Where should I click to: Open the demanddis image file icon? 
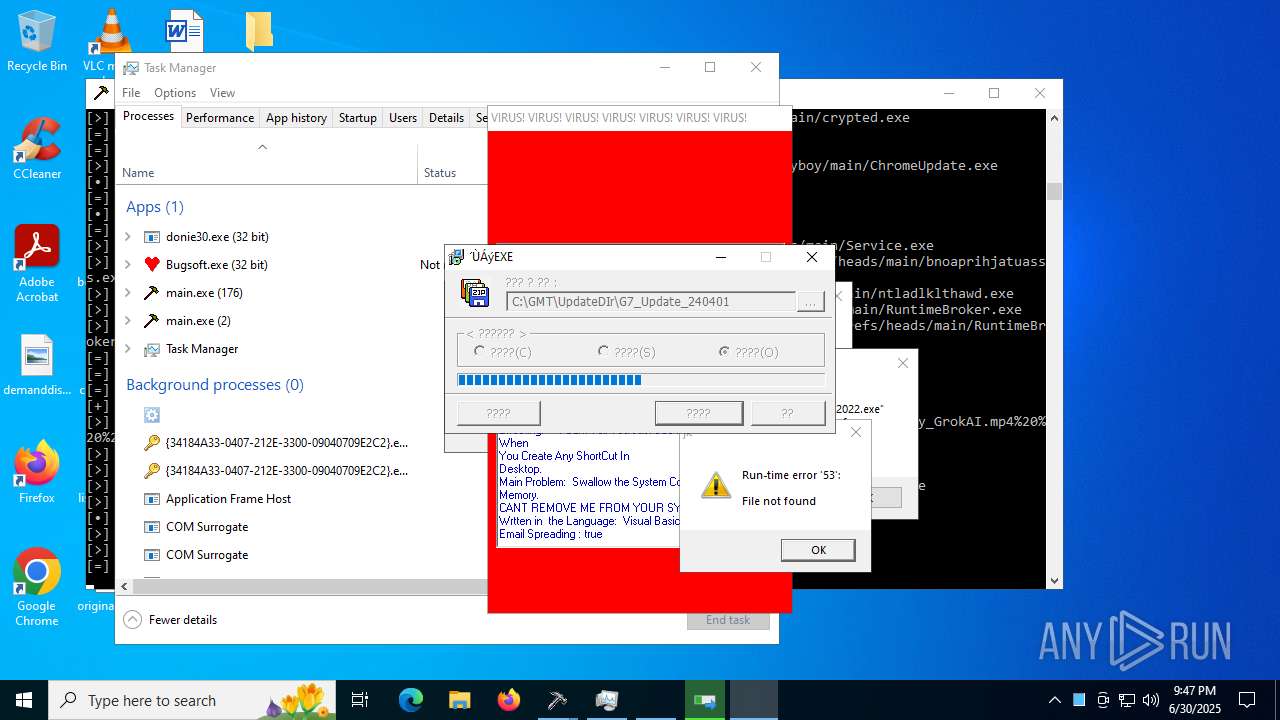37,365
